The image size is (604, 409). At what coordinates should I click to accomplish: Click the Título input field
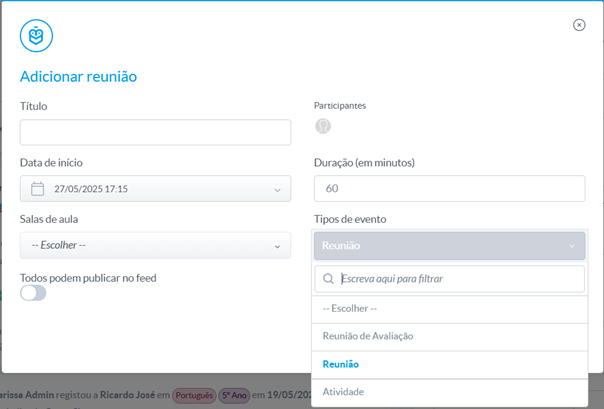(x=155, y=132)
